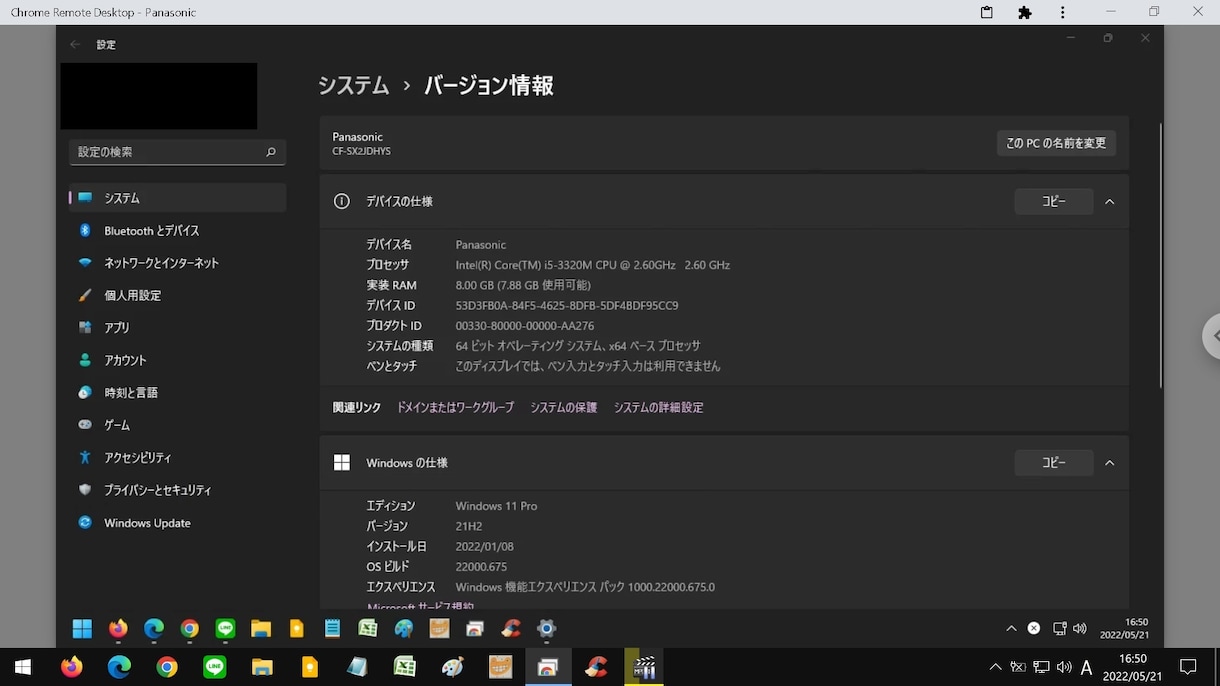Open the ゲーム settings category

click(177, 425)
